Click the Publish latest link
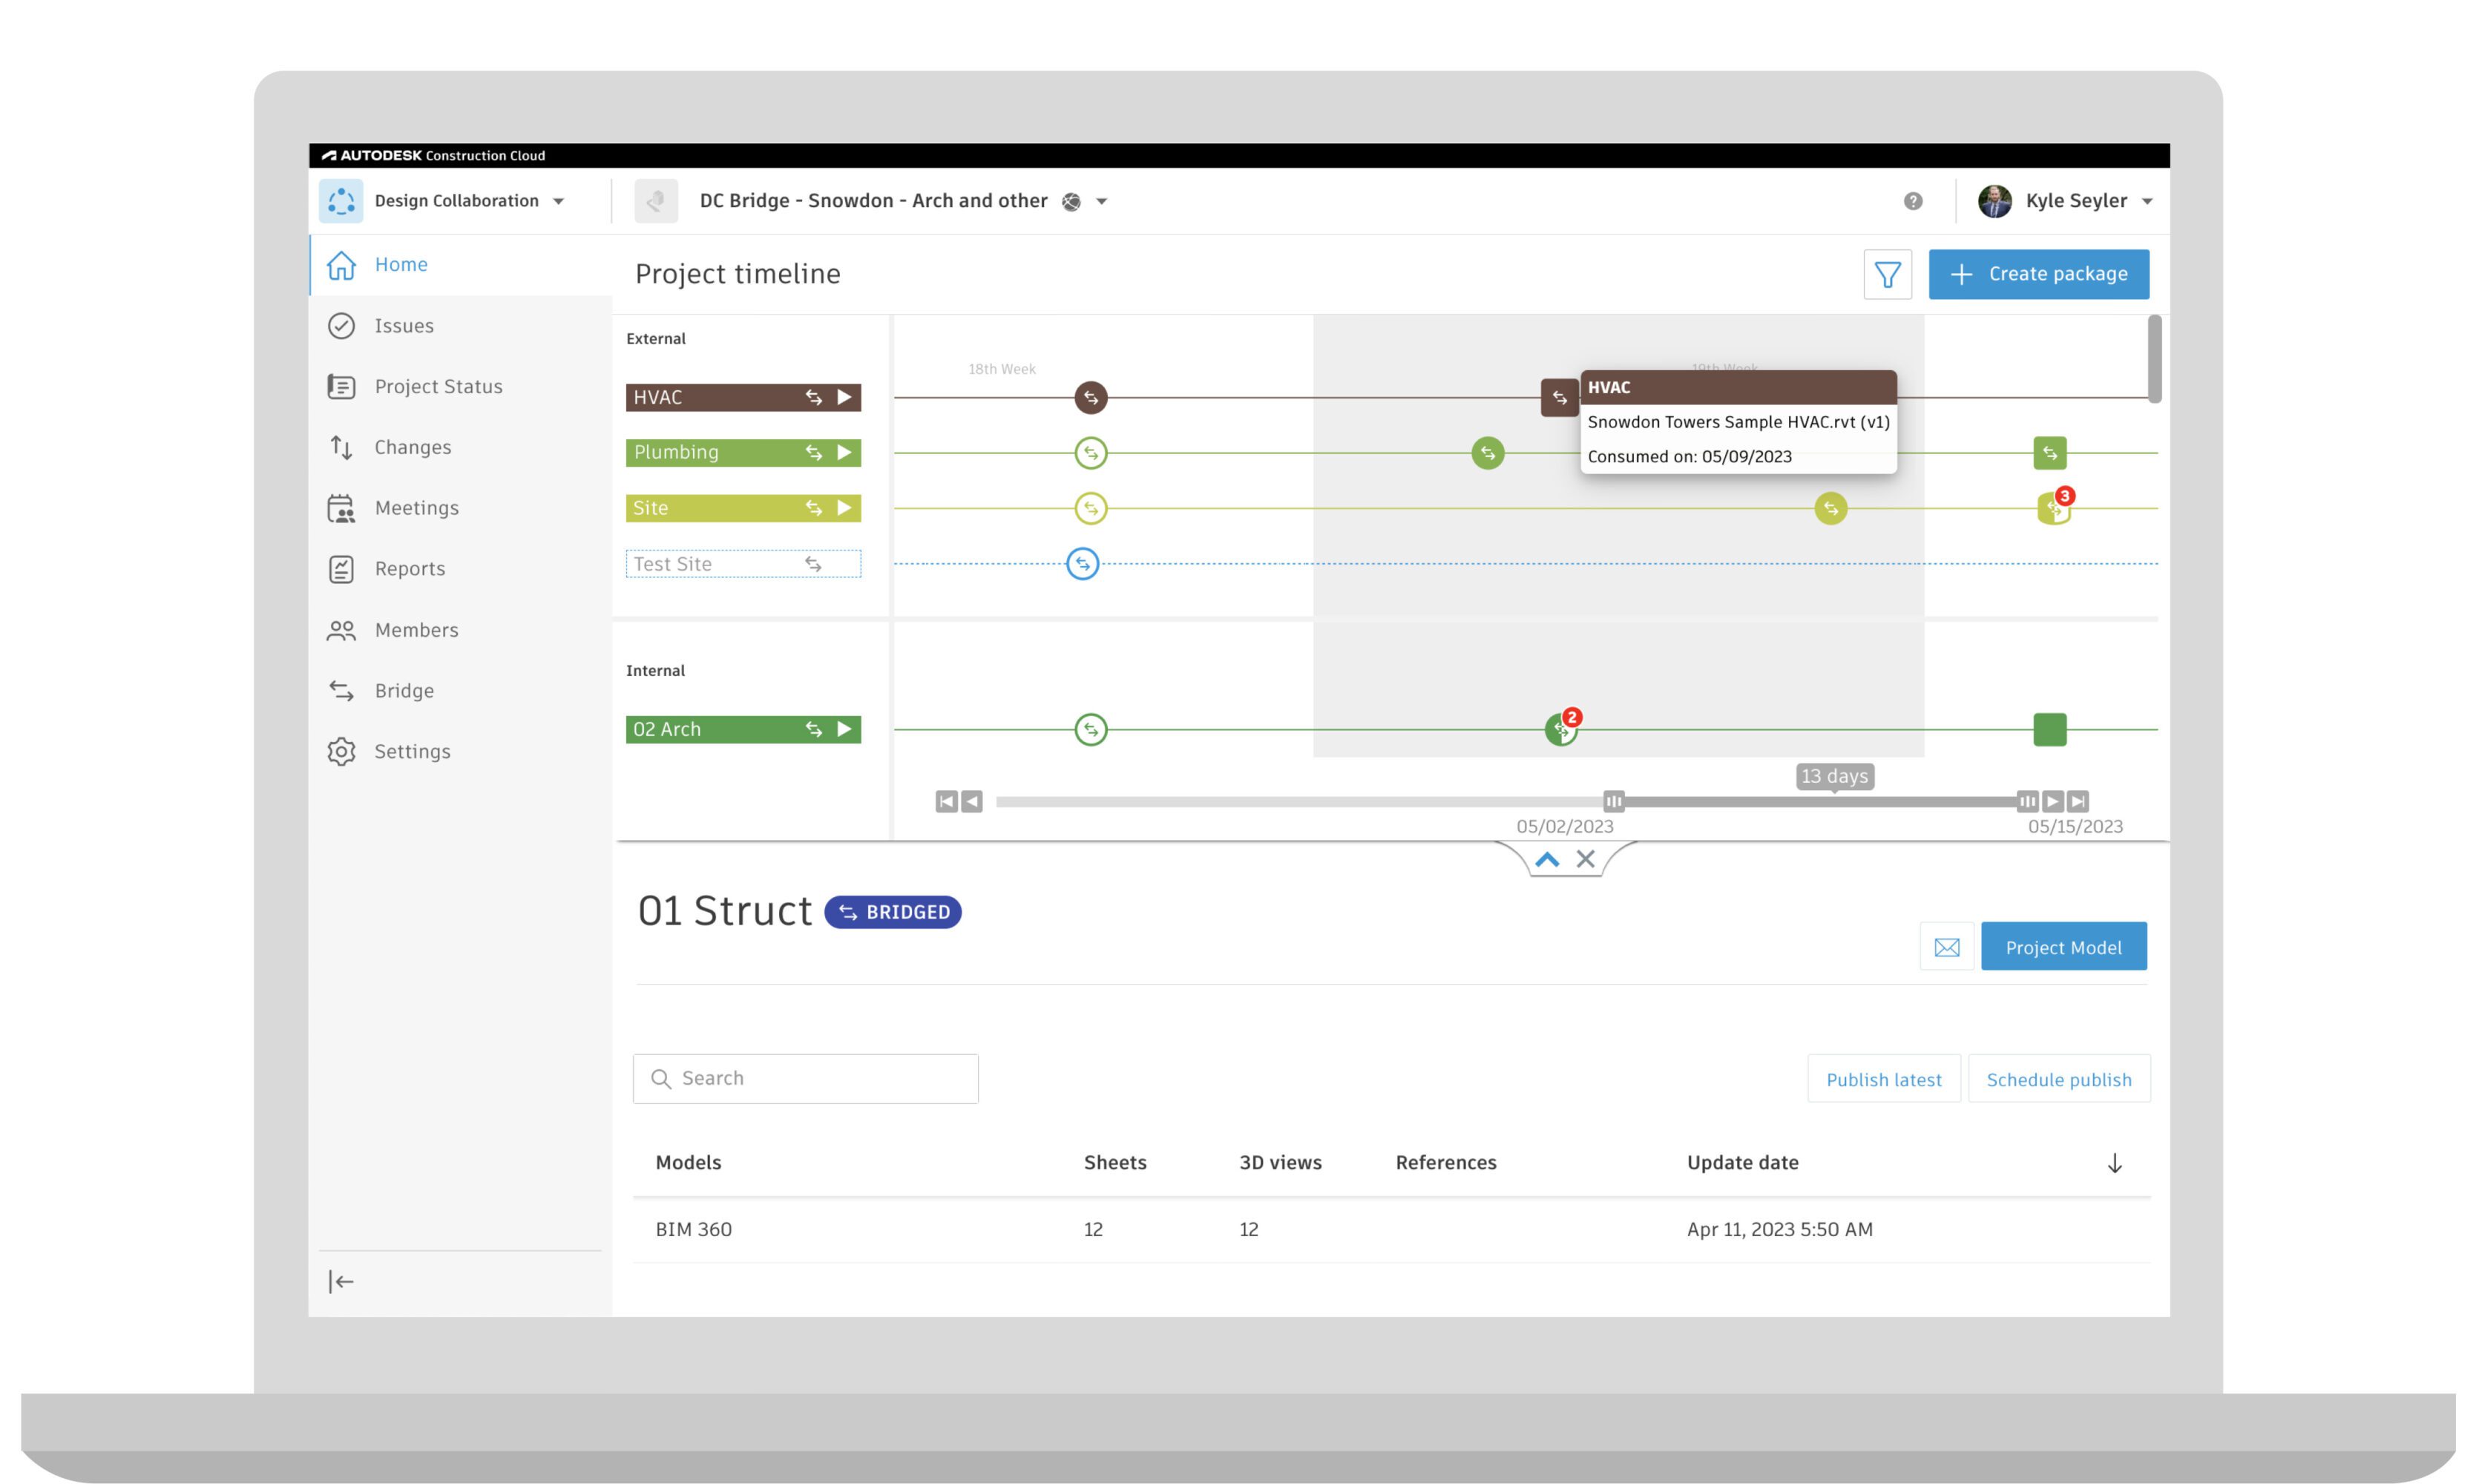 (x=1883, y=1079)
